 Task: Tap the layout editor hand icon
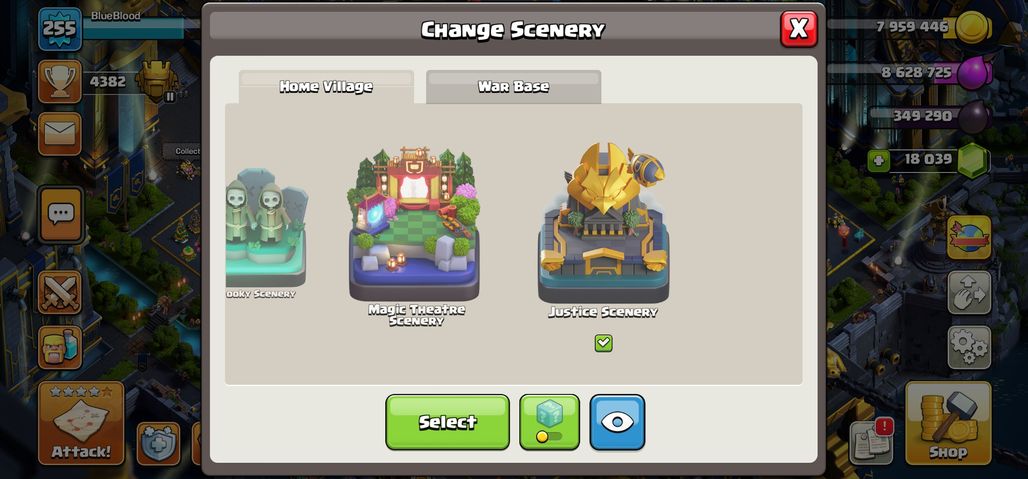(969, 292)
